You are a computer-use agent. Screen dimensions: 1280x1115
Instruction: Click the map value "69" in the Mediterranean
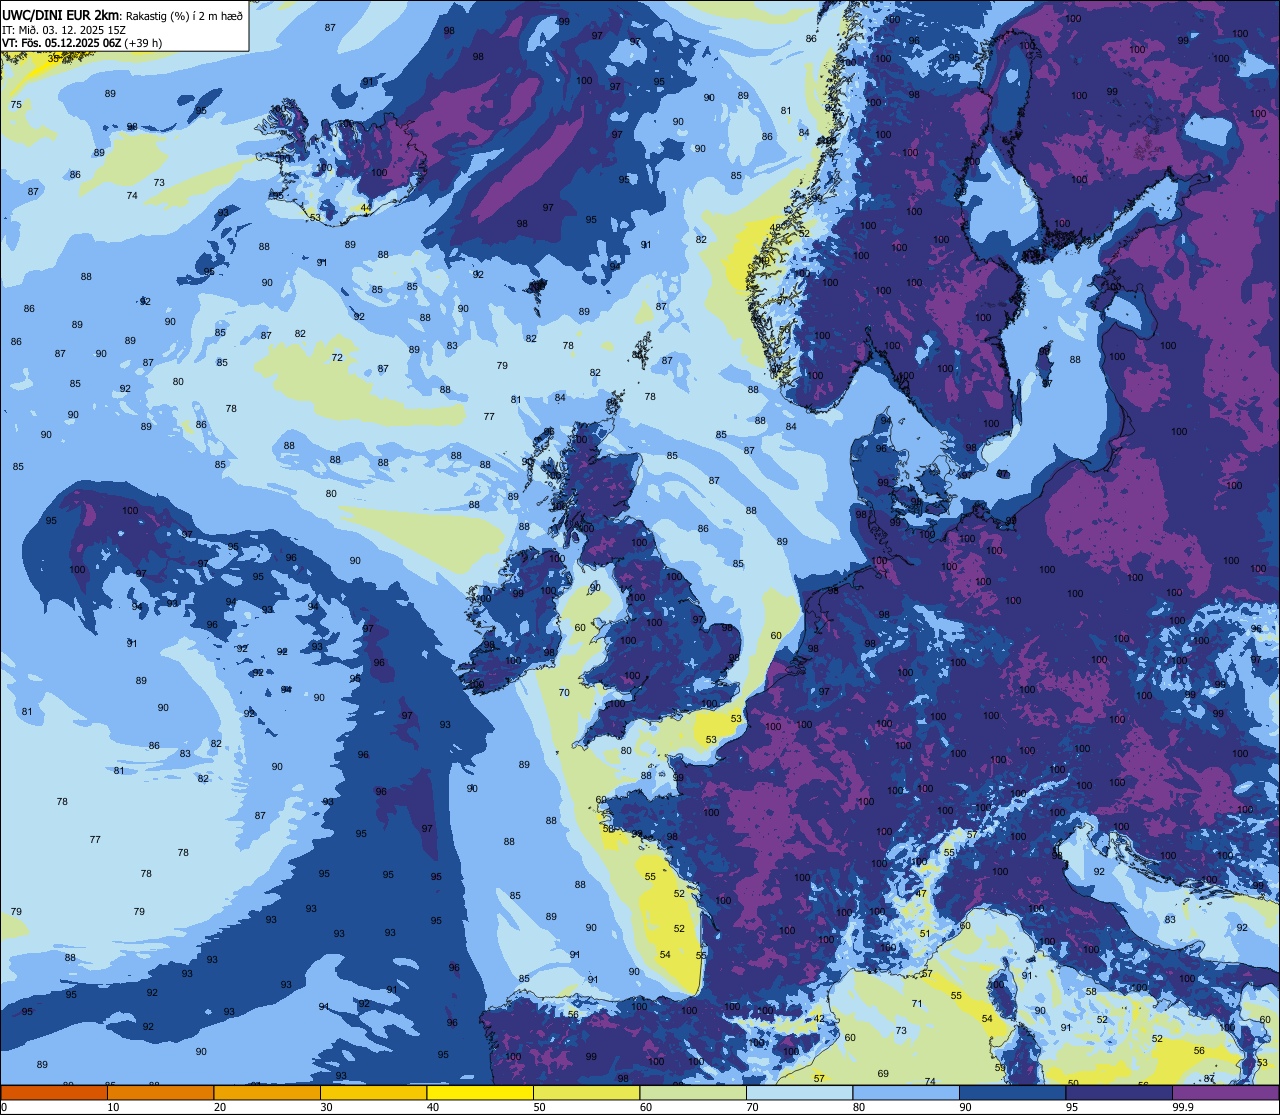click(883, 1073)
